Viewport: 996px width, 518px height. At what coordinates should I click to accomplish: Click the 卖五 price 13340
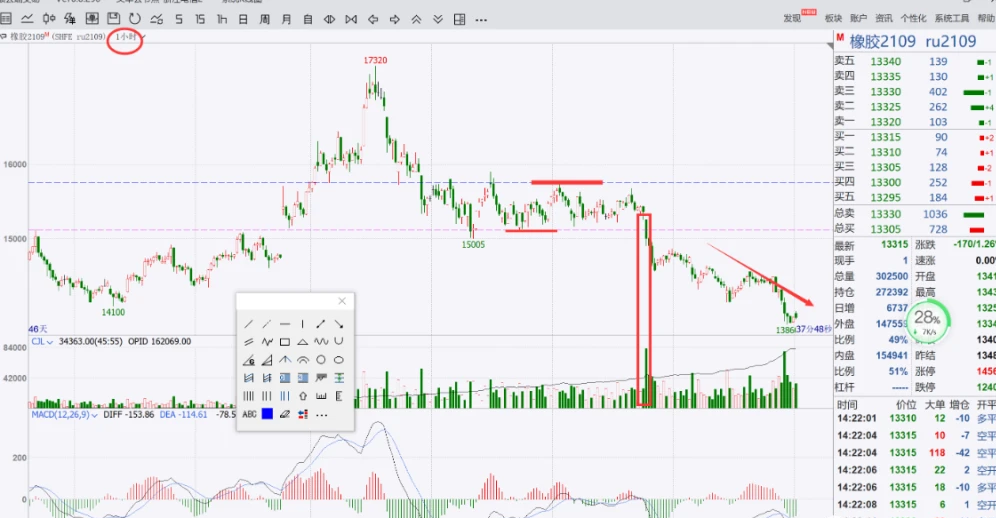[x=885, y=62]
